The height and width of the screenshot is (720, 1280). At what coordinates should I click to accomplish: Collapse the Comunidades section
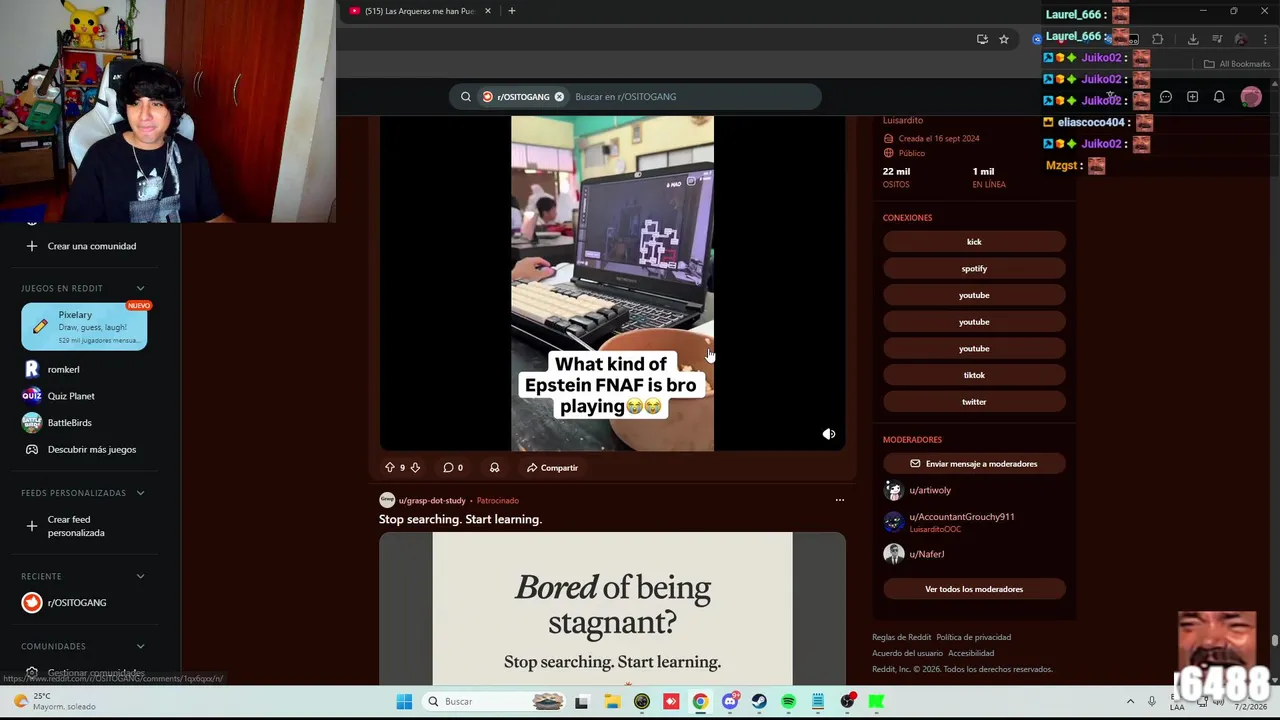tap(140, 646)
